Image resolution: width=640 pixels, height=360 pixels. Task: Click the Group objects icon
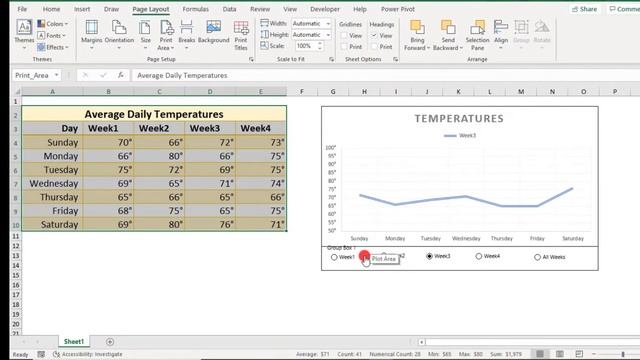click(x=521, y=28)
